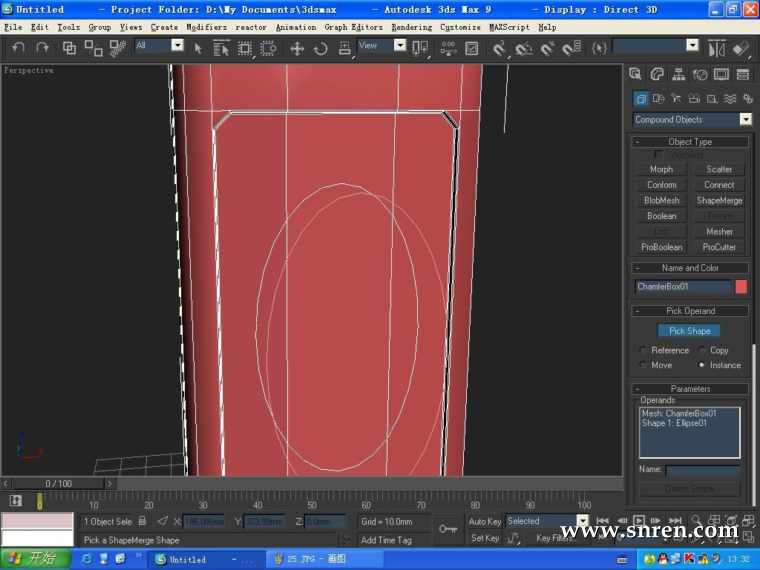
Task: Open the Compound Objects dropdown
Action: point(745,120)
